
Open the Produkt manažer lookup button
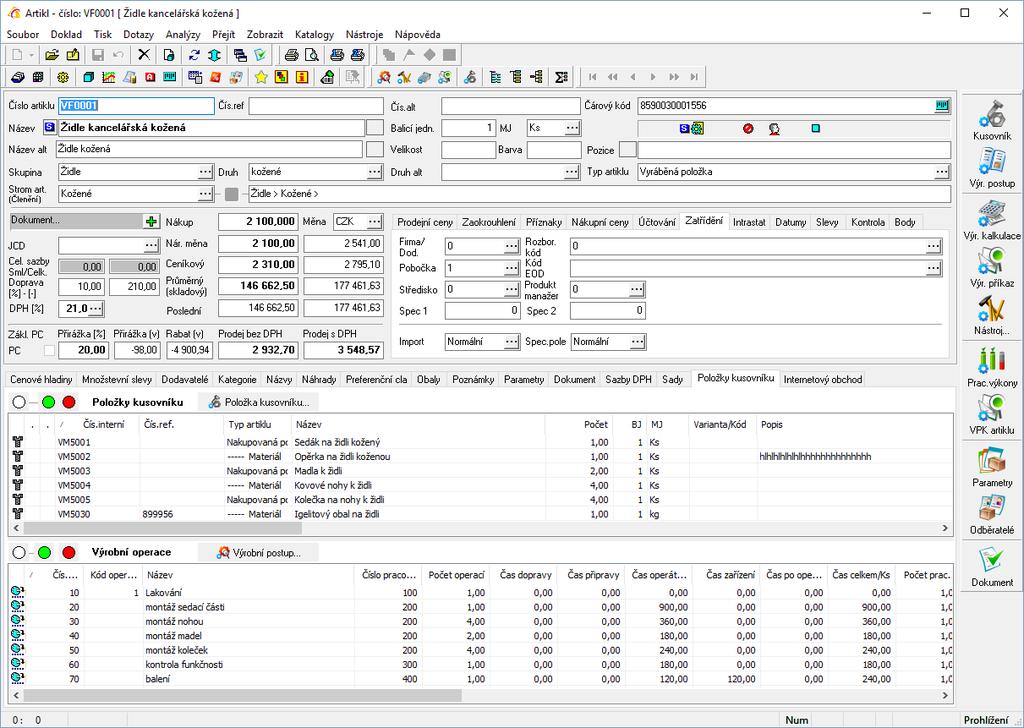[637, 289]
